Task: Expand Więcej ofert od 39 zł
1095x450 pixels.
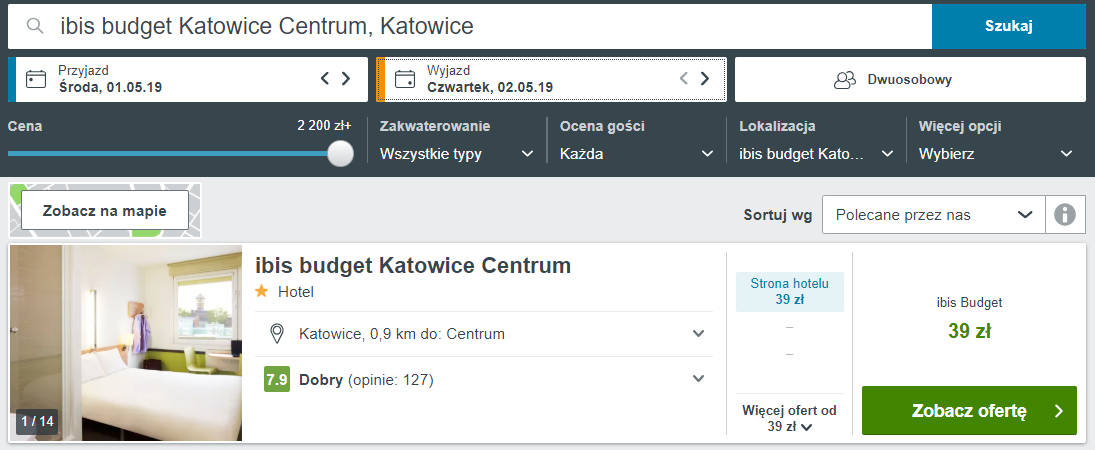Action: click(789, 419)
